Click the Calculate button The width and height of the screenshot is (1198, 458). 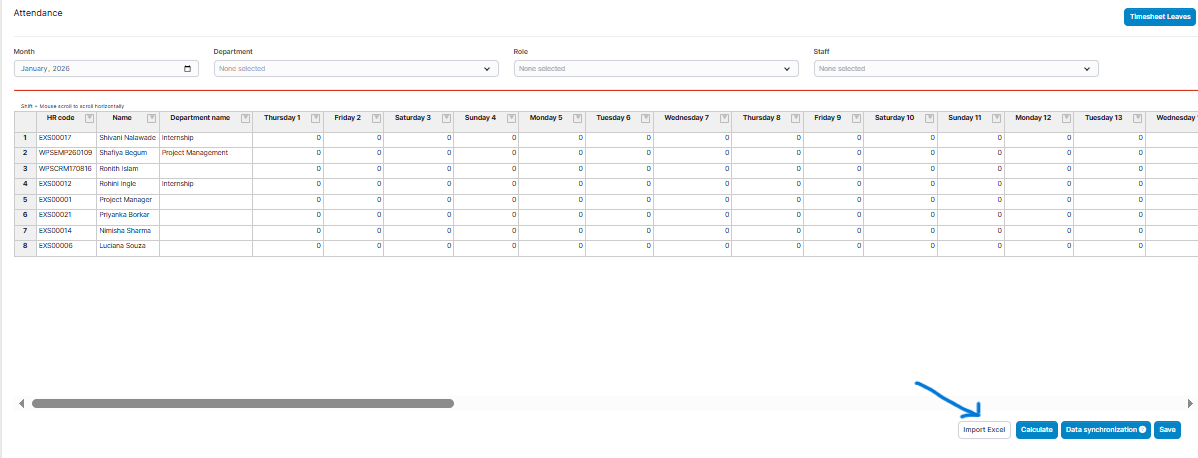pos(1036,430)
